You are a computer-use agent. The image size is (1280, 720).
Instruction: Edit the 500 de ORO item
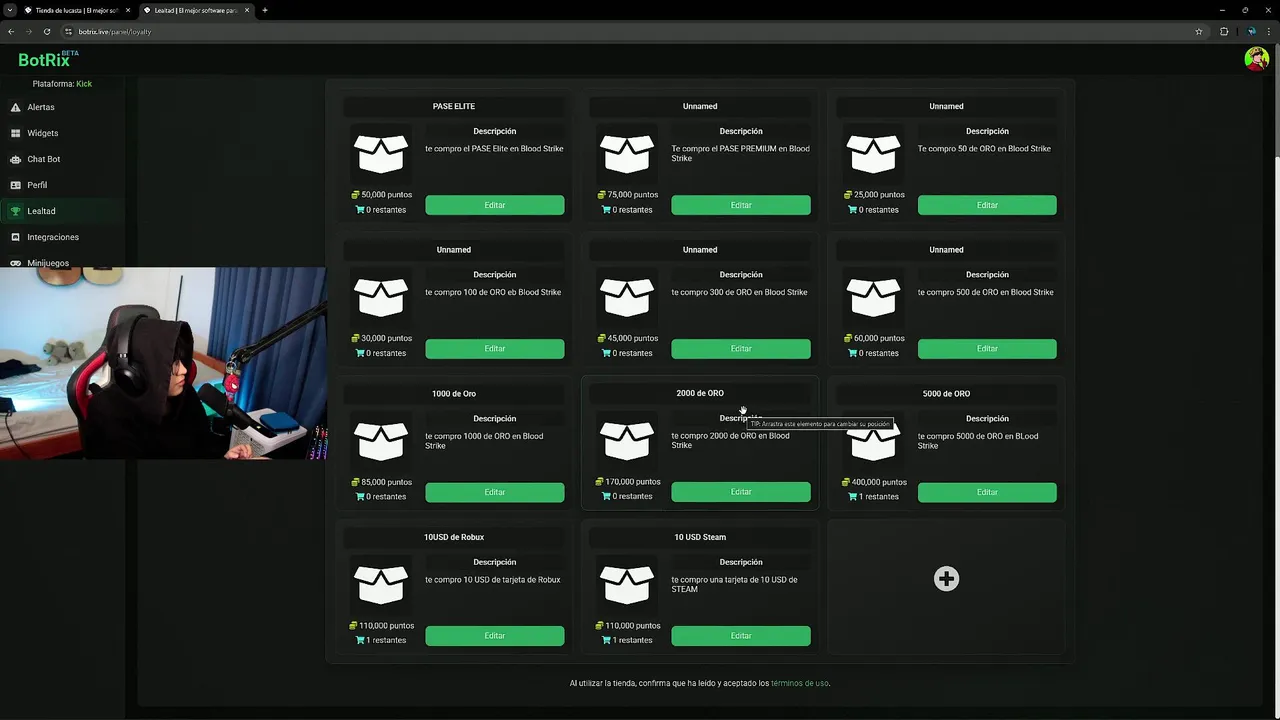pyautogui.click(x=987, y=349)
